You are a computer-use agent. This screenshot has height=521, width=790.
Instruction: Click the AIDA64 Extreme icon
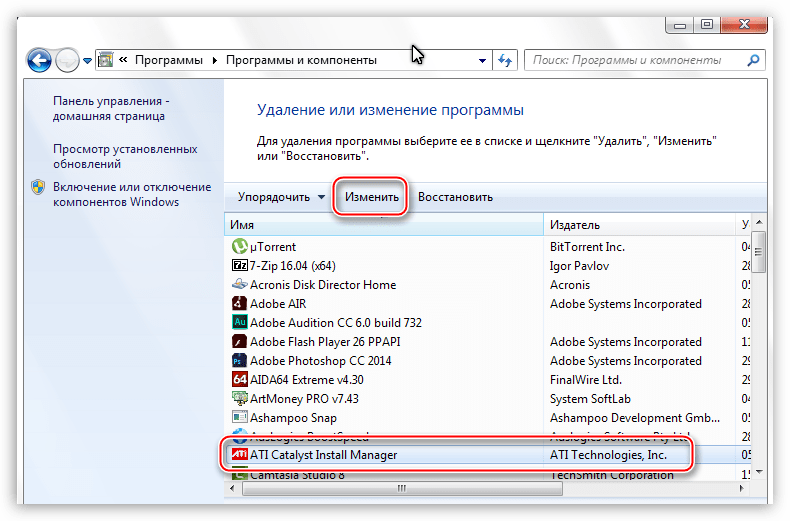click(239, 379)
